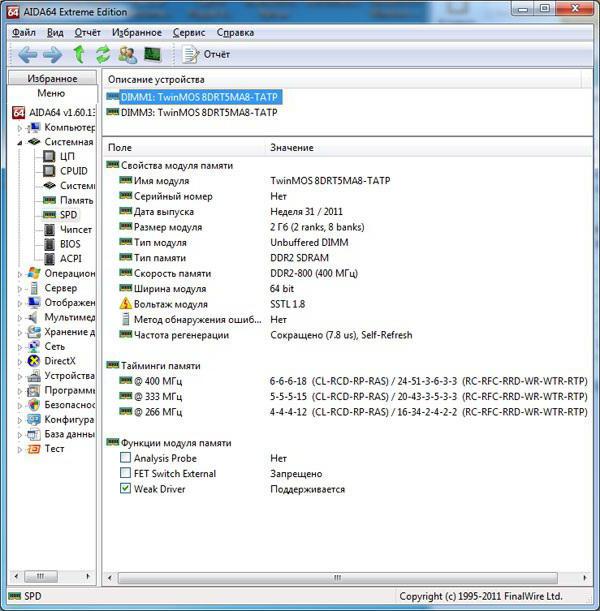The image size is (600, 611).
Task: Open the Отчёт menu in menu bar
Action: click(x=88, y=32)
